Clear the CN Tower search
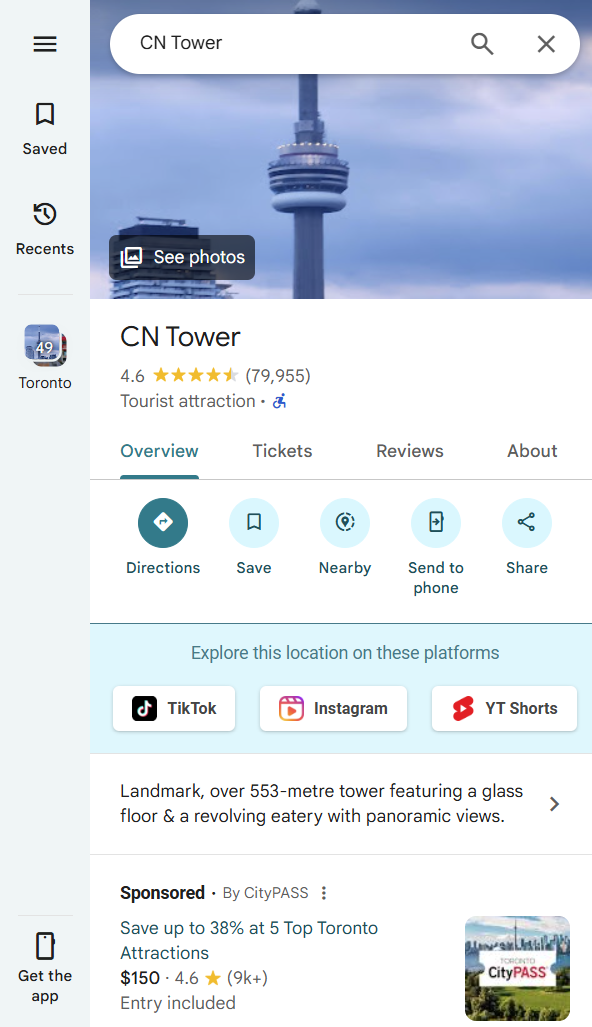The height and width of the screenshot is (1027, 592). click(546, 44)
